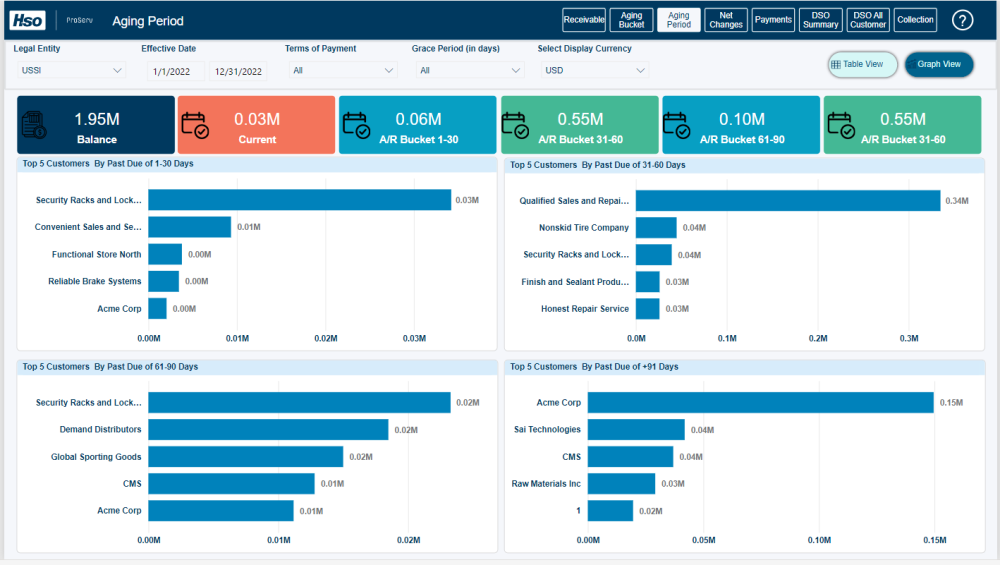
Task: Click the Finish and Sealant Produ... bar
Action: (x=647, y=282)
